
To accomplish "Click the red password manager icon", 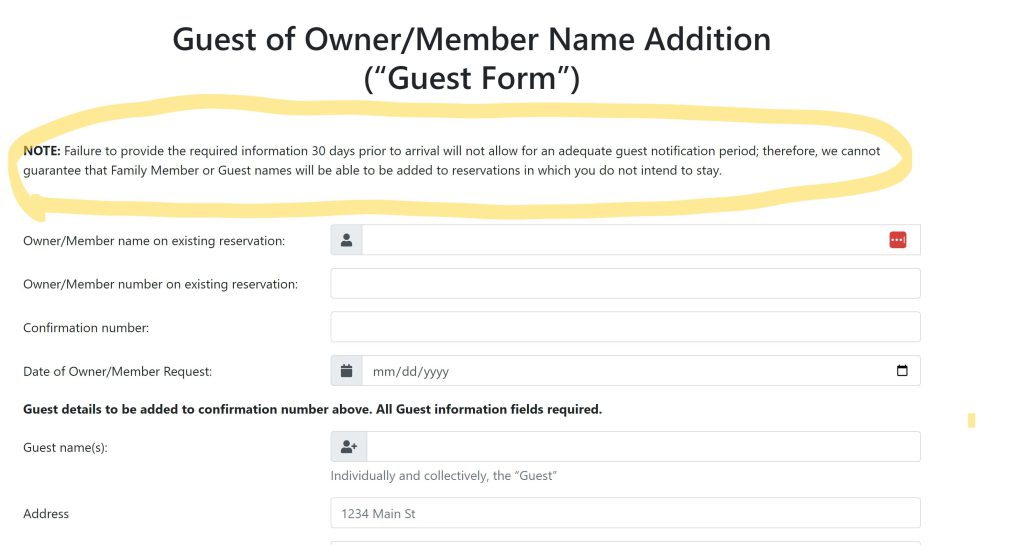I will point(897,240).
